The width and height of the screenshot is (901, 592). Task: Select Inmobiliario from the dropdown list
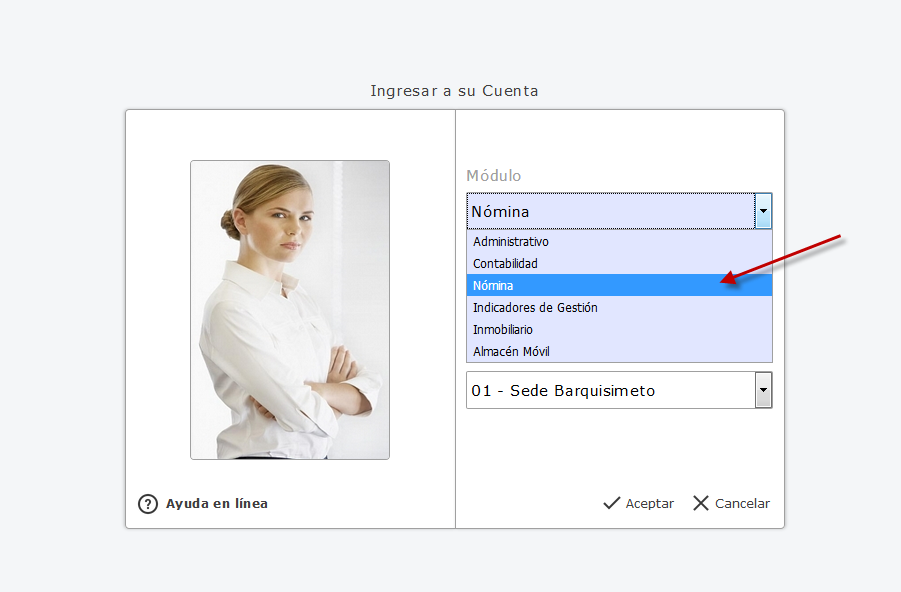click(503, 330)
